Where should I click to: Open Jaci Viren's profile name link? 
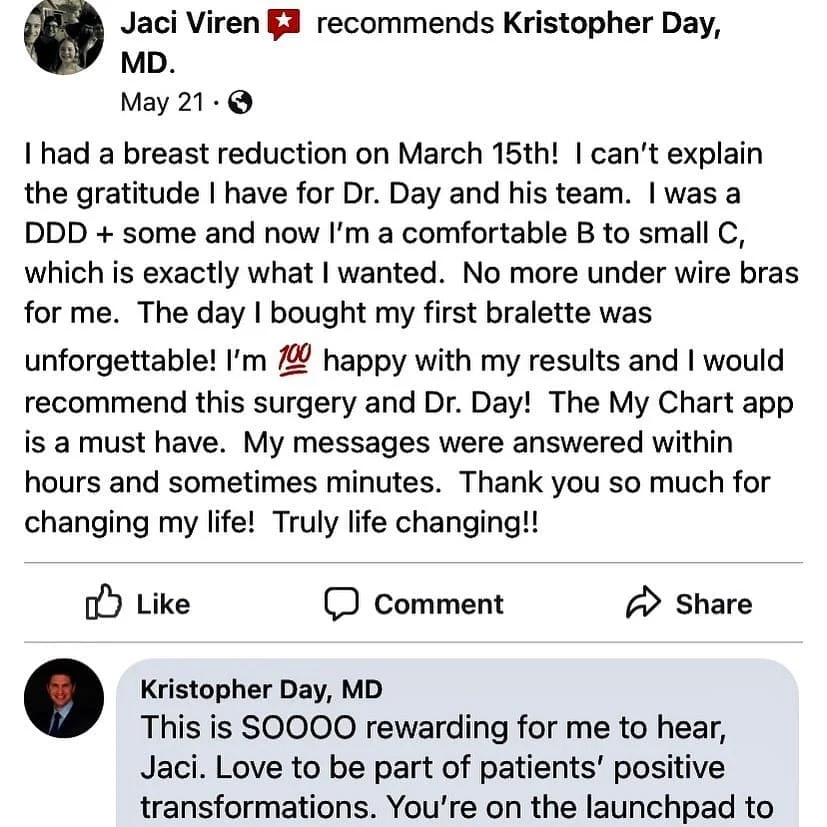coord(189,24)
